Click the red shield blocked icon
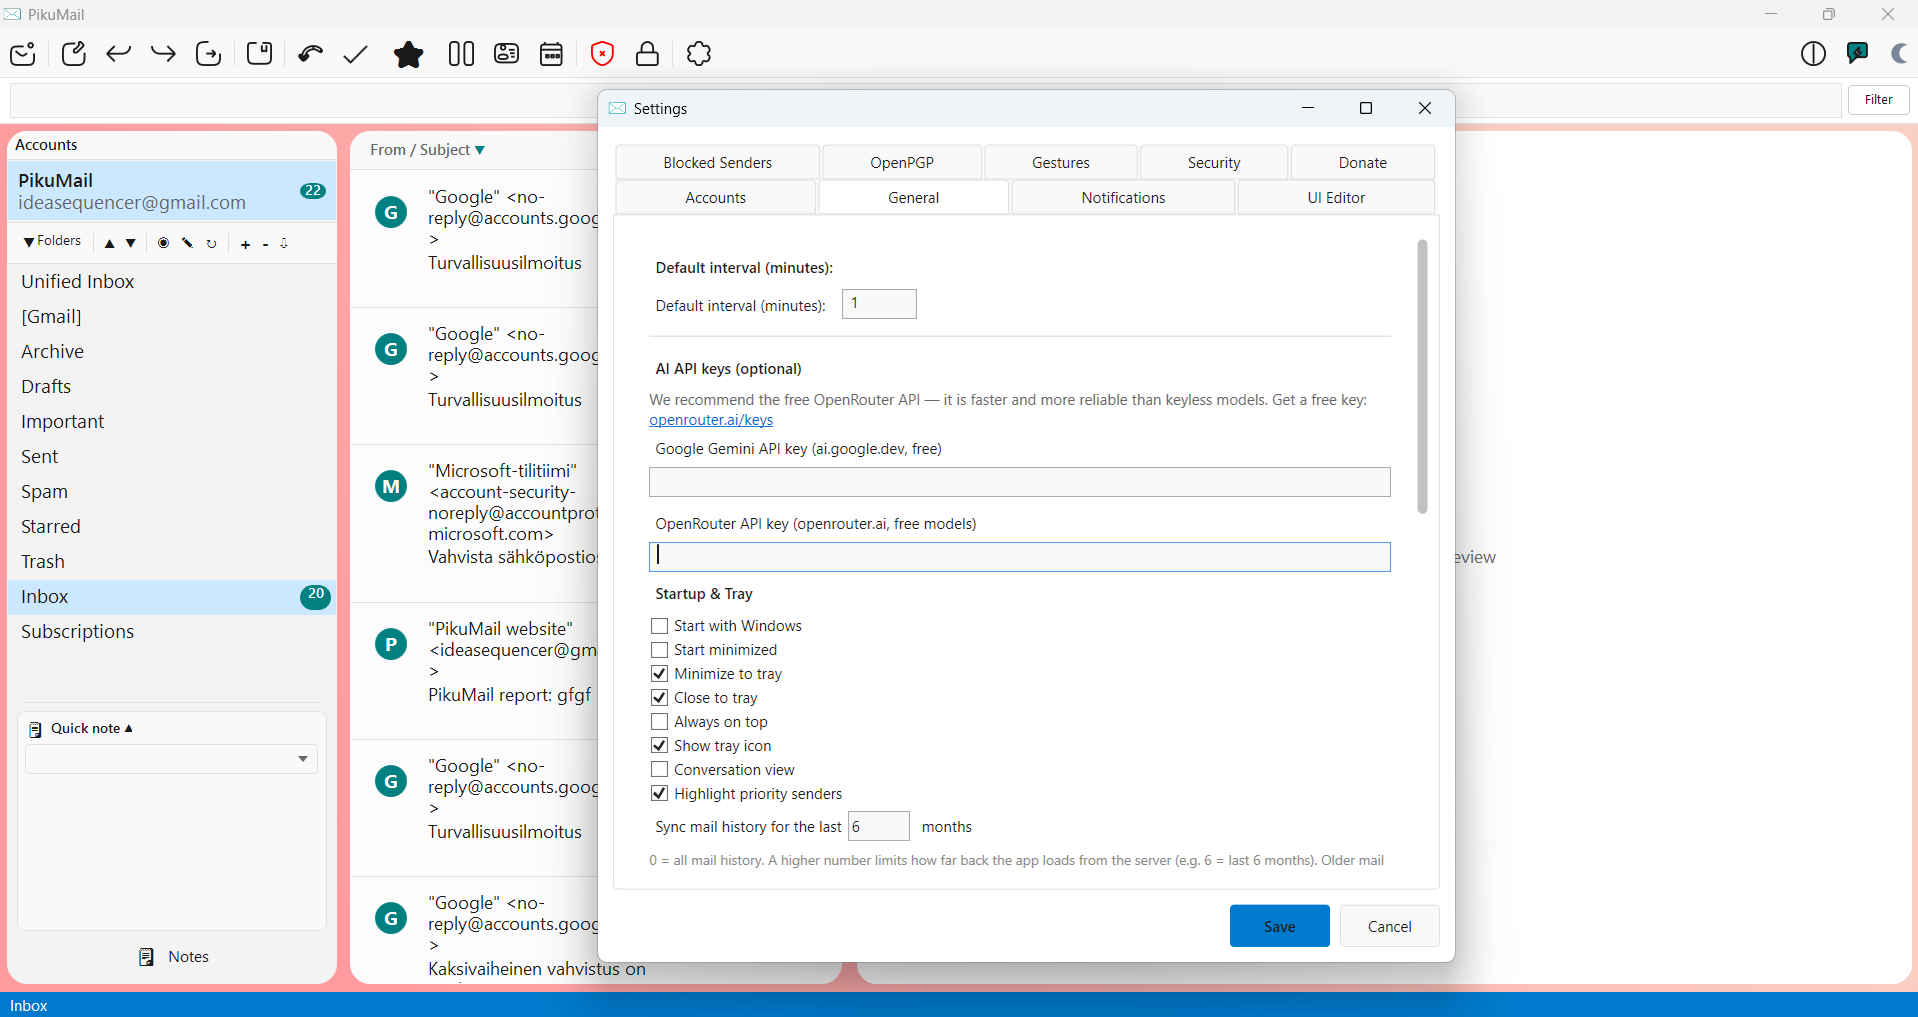 (x=602, y=54)
